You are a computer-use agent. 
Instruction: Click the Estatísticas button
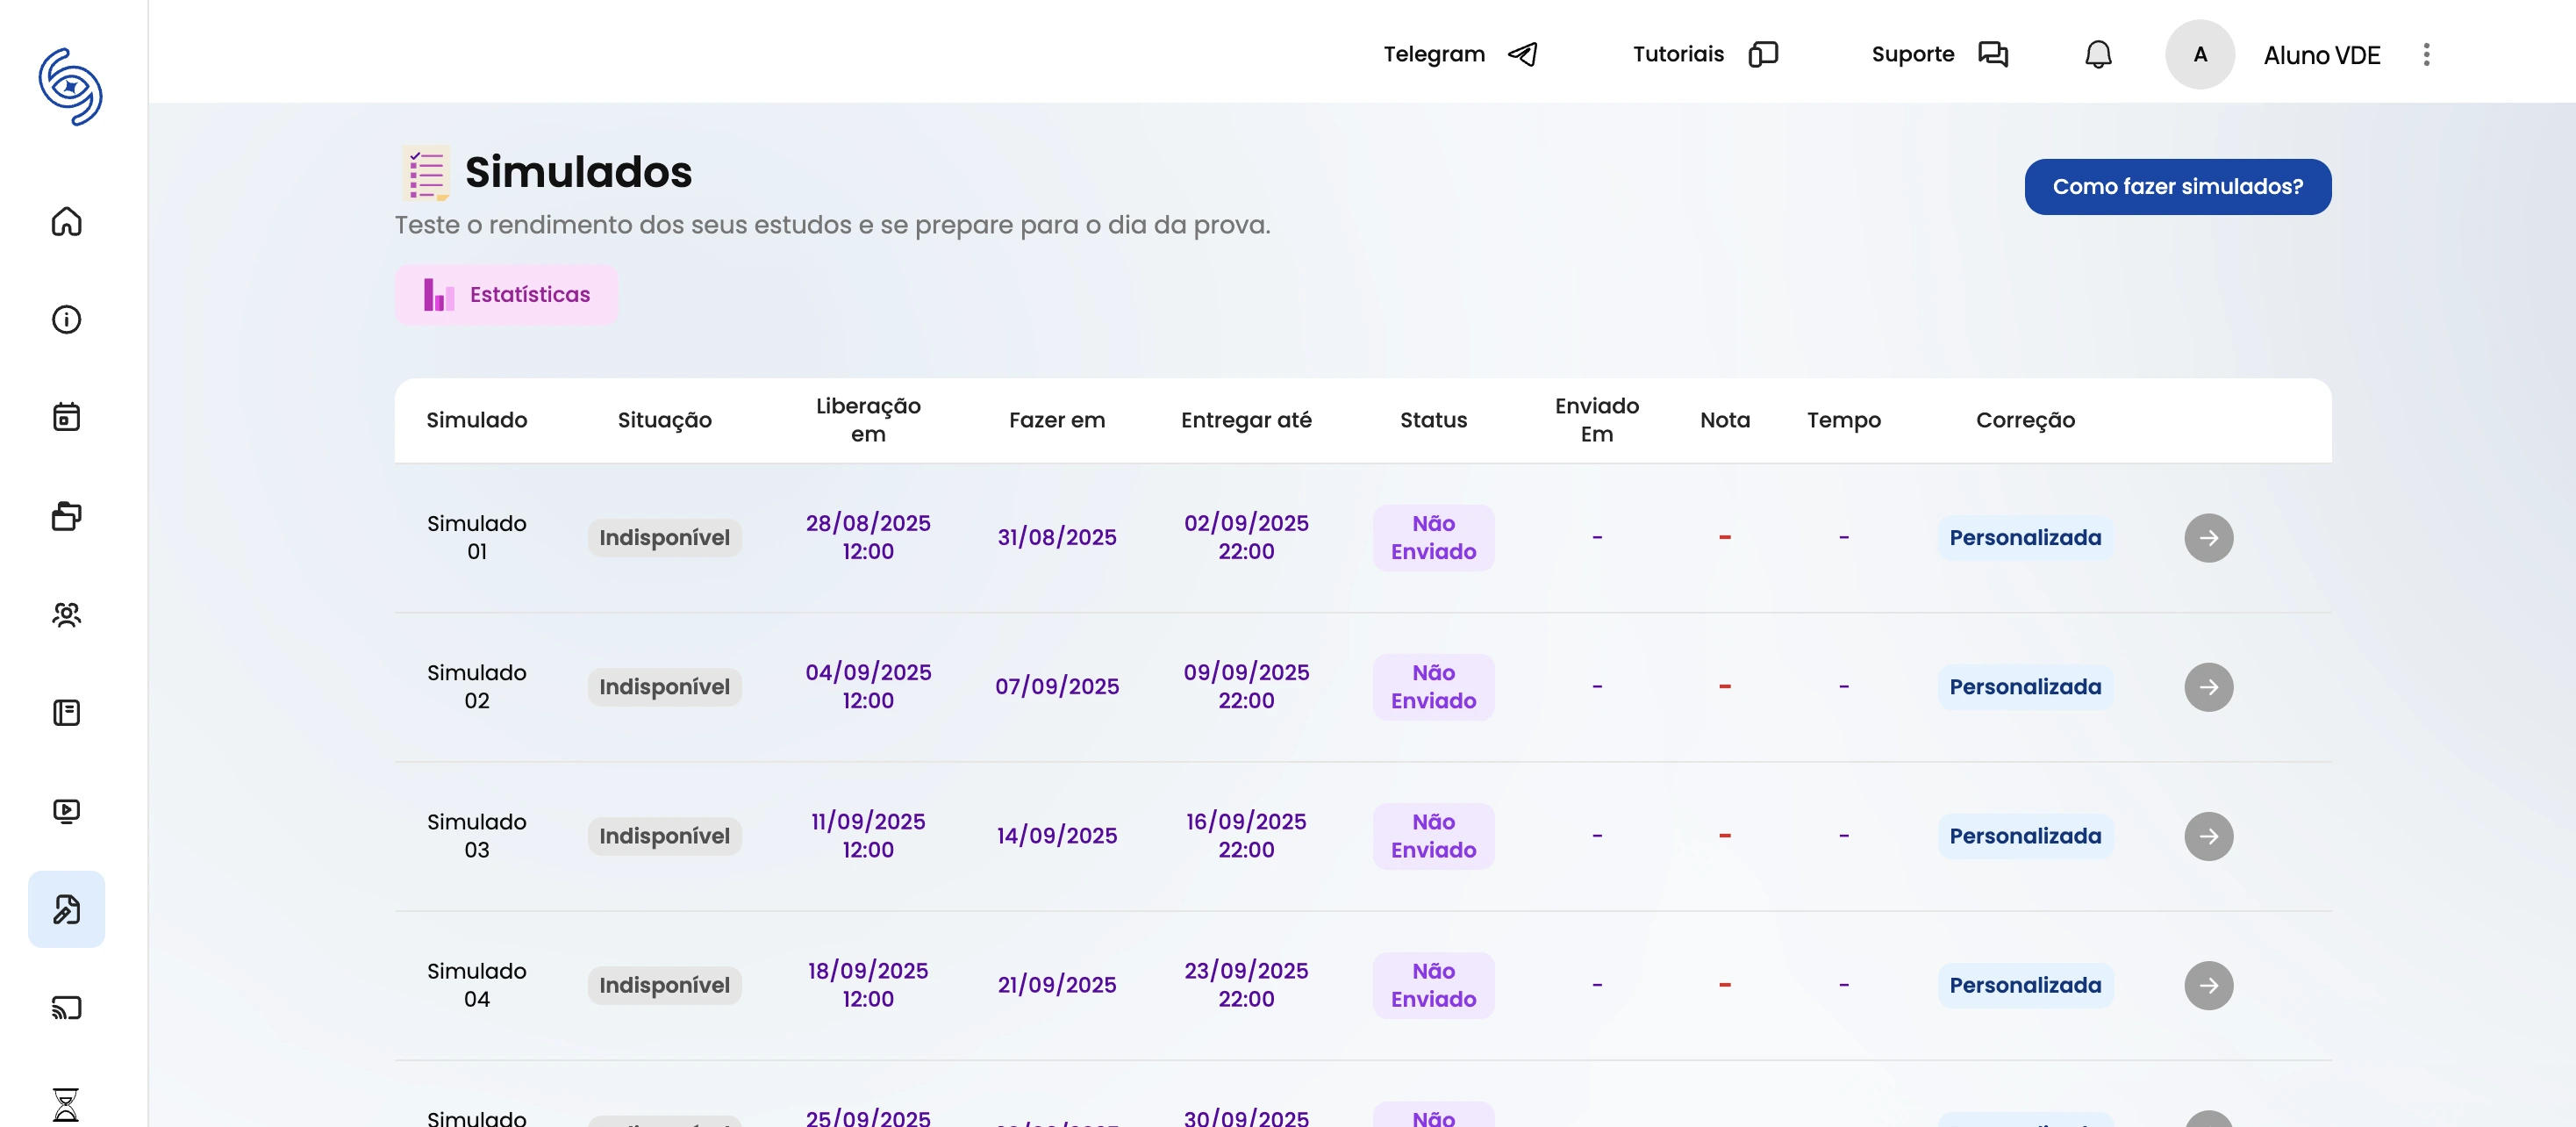pyautogui.click(x=506, y=295)
